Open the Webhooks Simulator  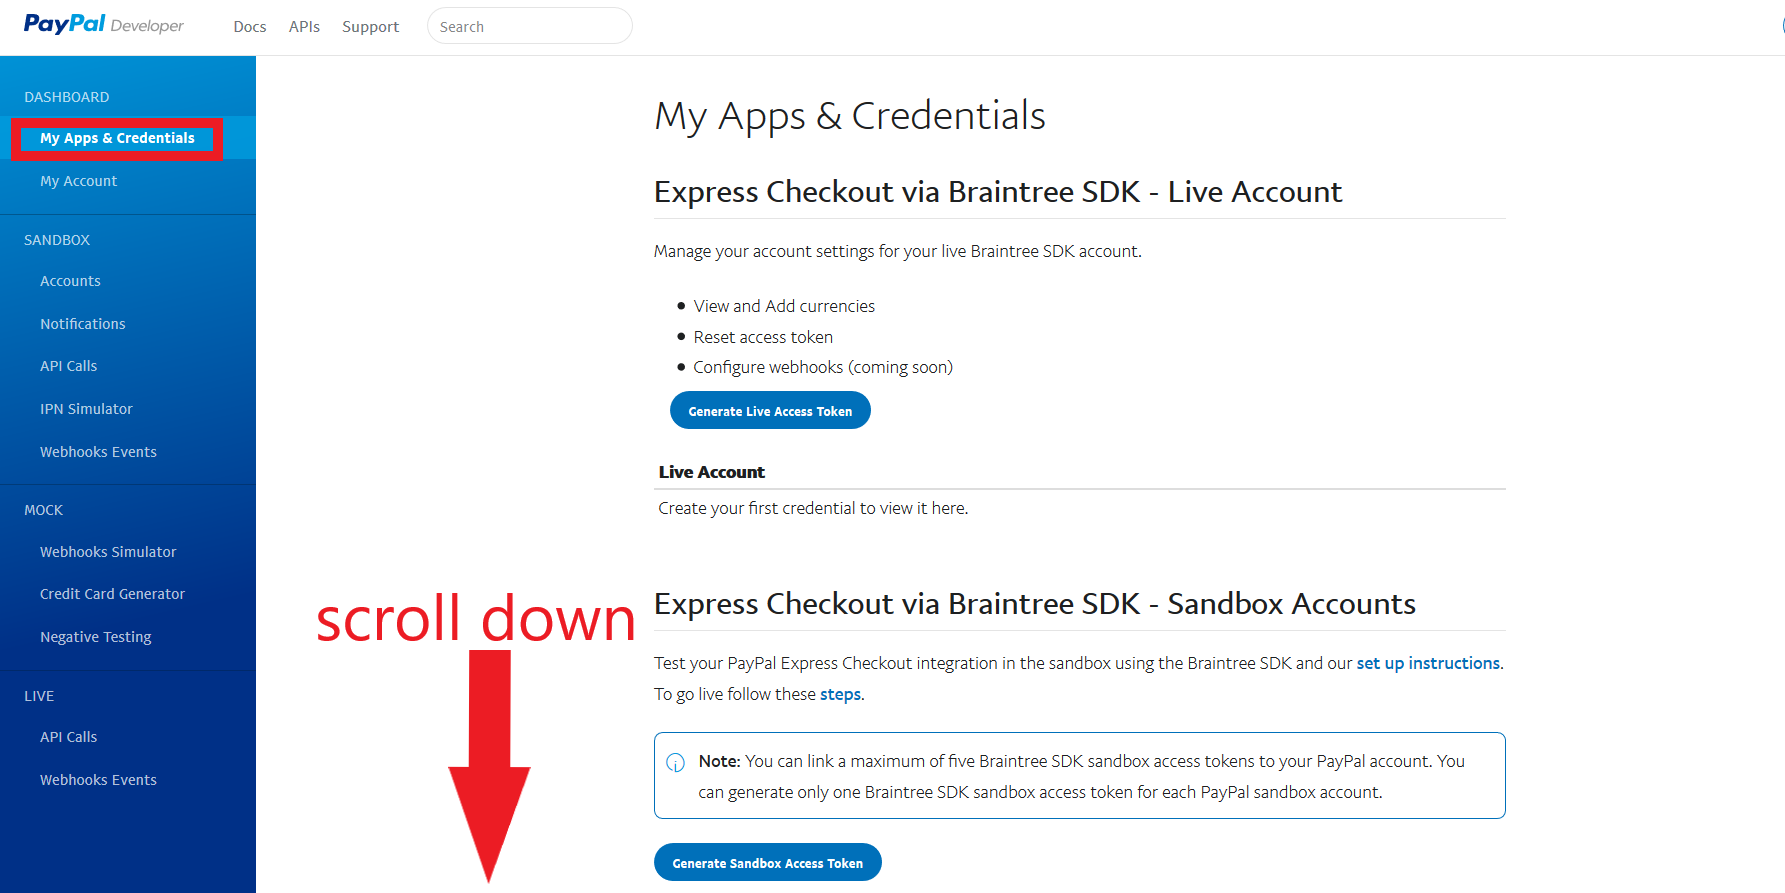(x=108, y=552)
